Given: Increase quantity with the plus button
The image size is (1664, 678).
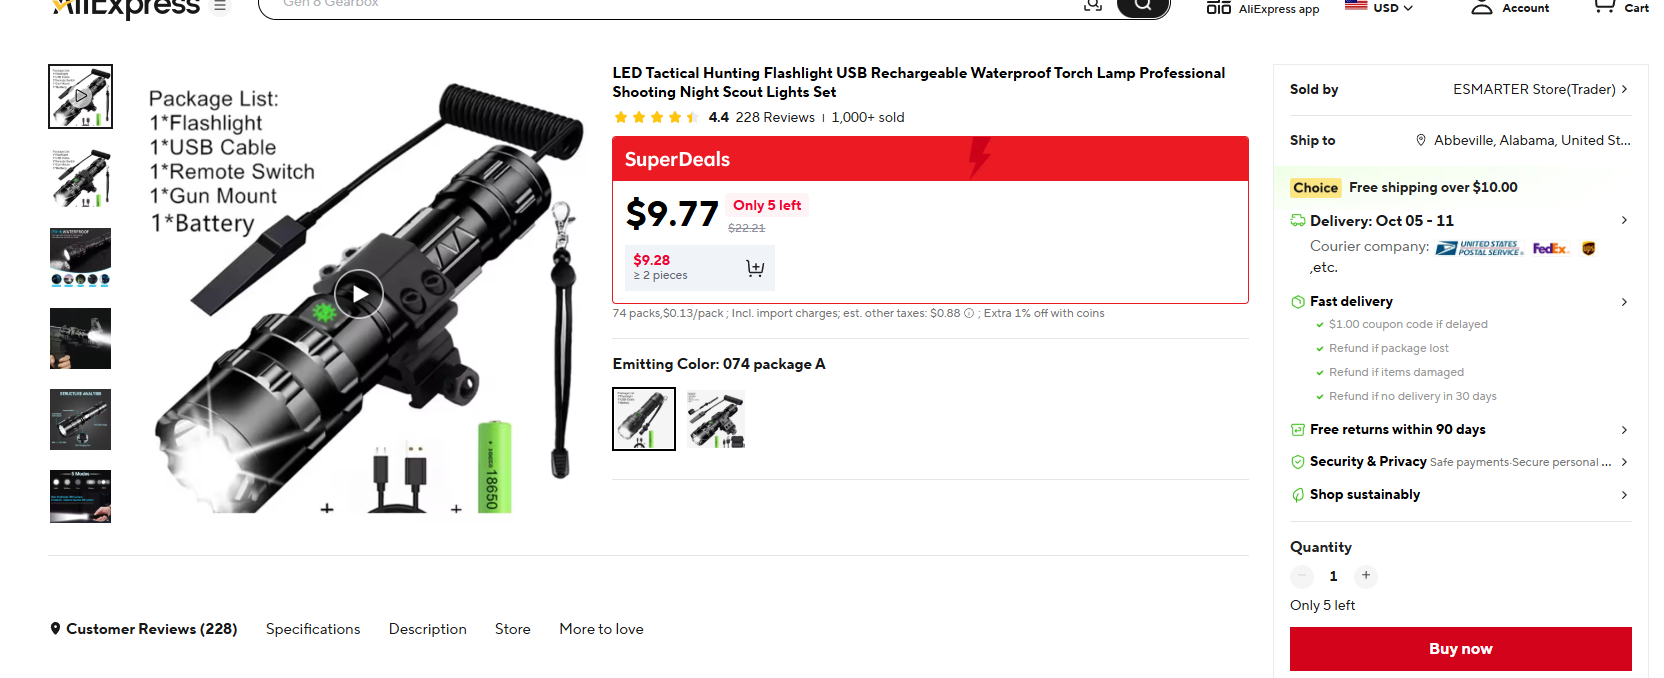Looking at the screenshot, I should point(1366,576).
